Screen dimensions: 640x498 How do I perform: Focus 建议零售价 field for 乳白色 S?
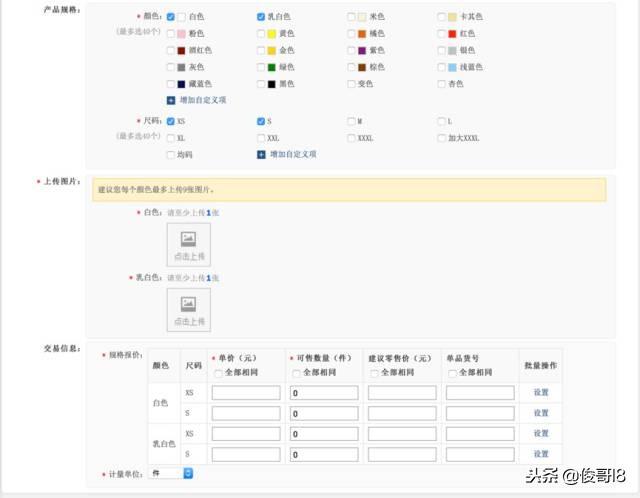coord(402,454)
